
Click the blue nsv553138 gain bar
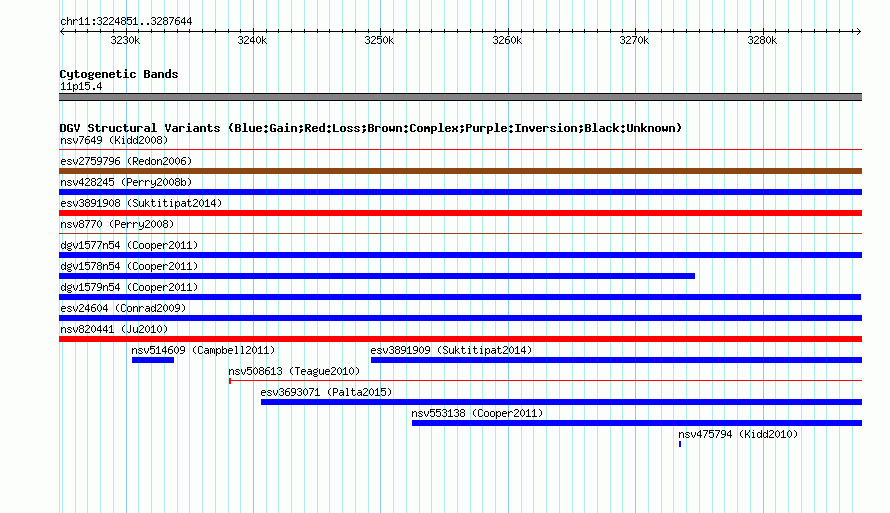click(x=637, y=423)
